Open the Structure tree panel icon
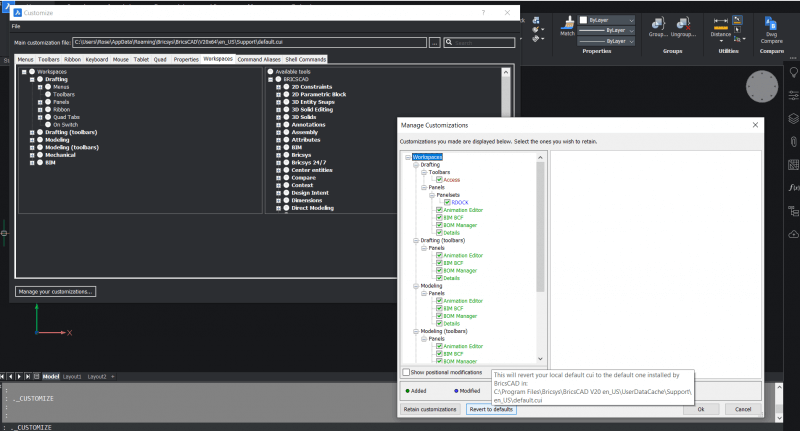The width and height of the screenshot is (800, 431). tap(793, 211)
